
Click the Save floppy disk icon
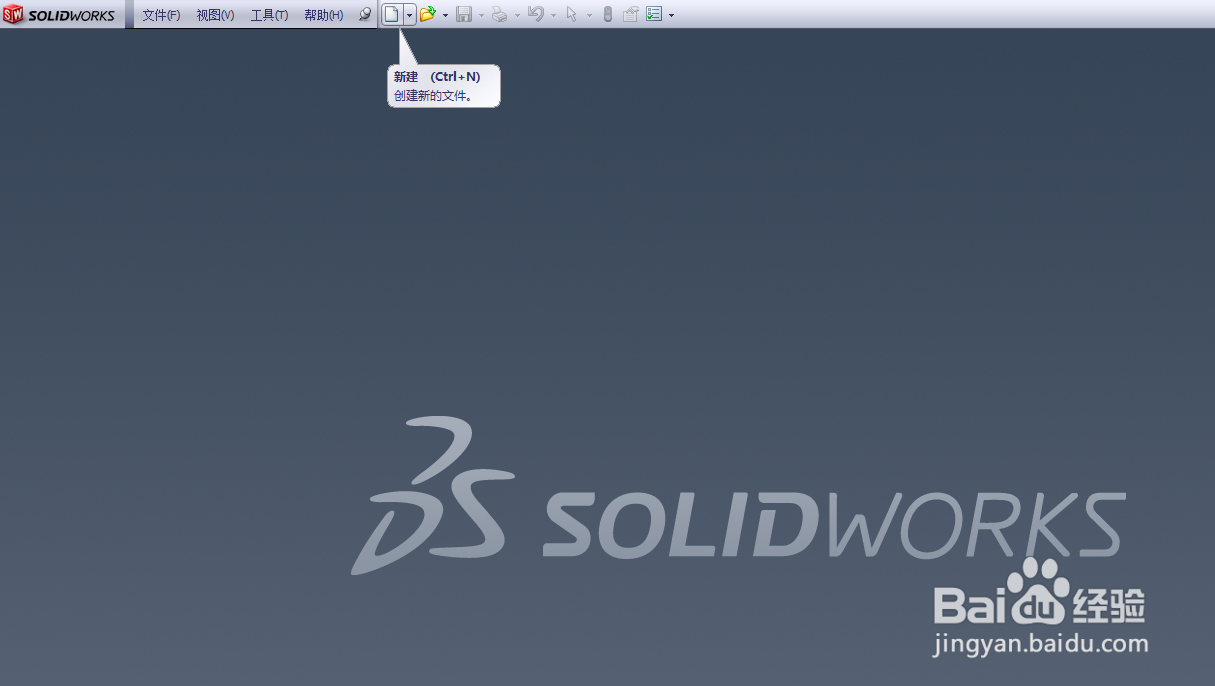click(x=464, y=15)
